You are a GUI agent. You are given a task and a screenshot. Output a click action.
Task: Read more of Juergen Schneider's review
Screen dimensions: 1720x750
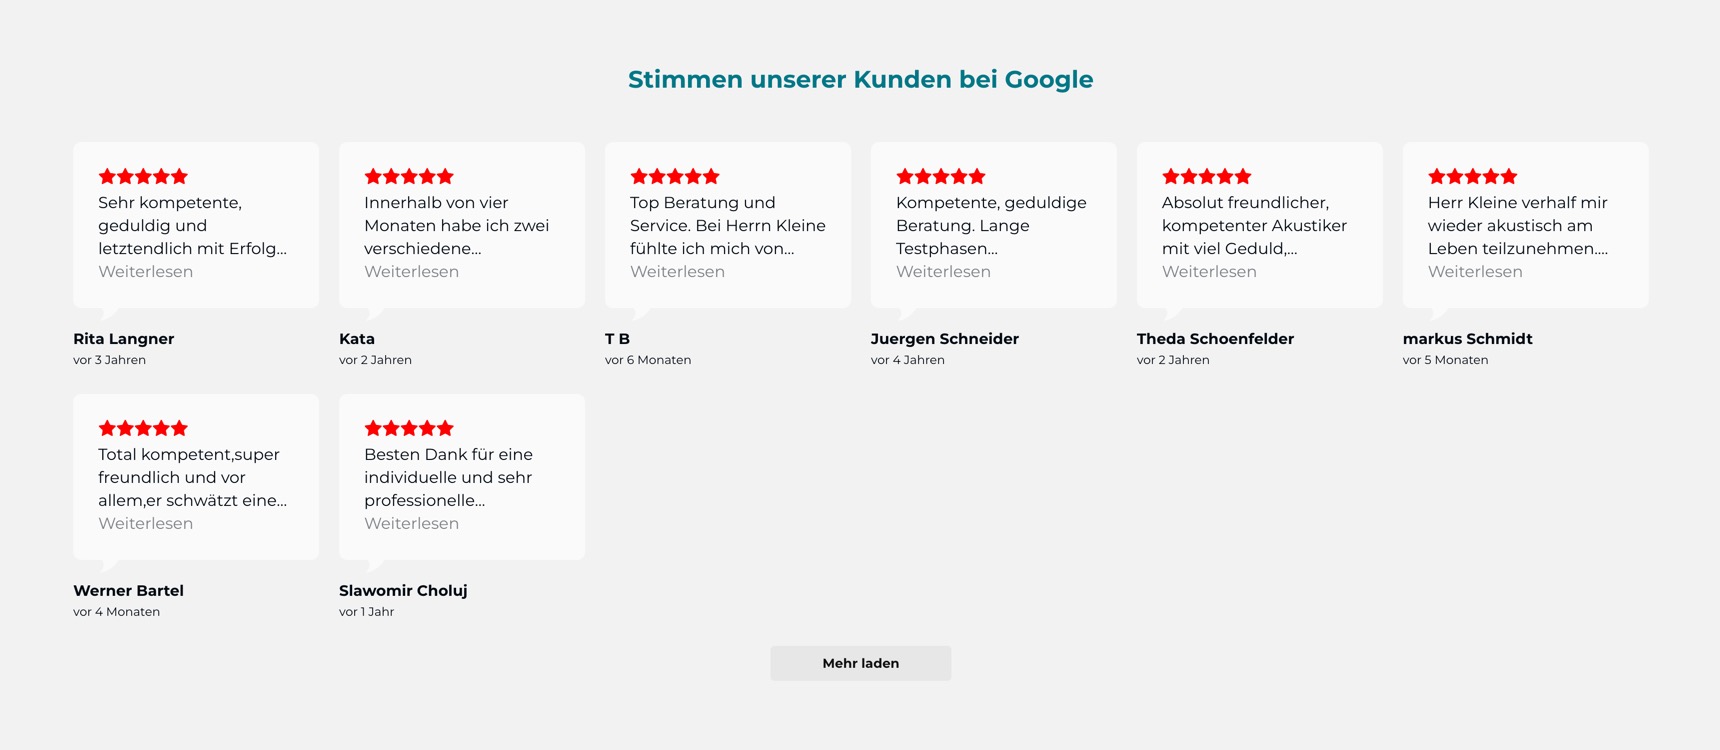click(944, 272)
